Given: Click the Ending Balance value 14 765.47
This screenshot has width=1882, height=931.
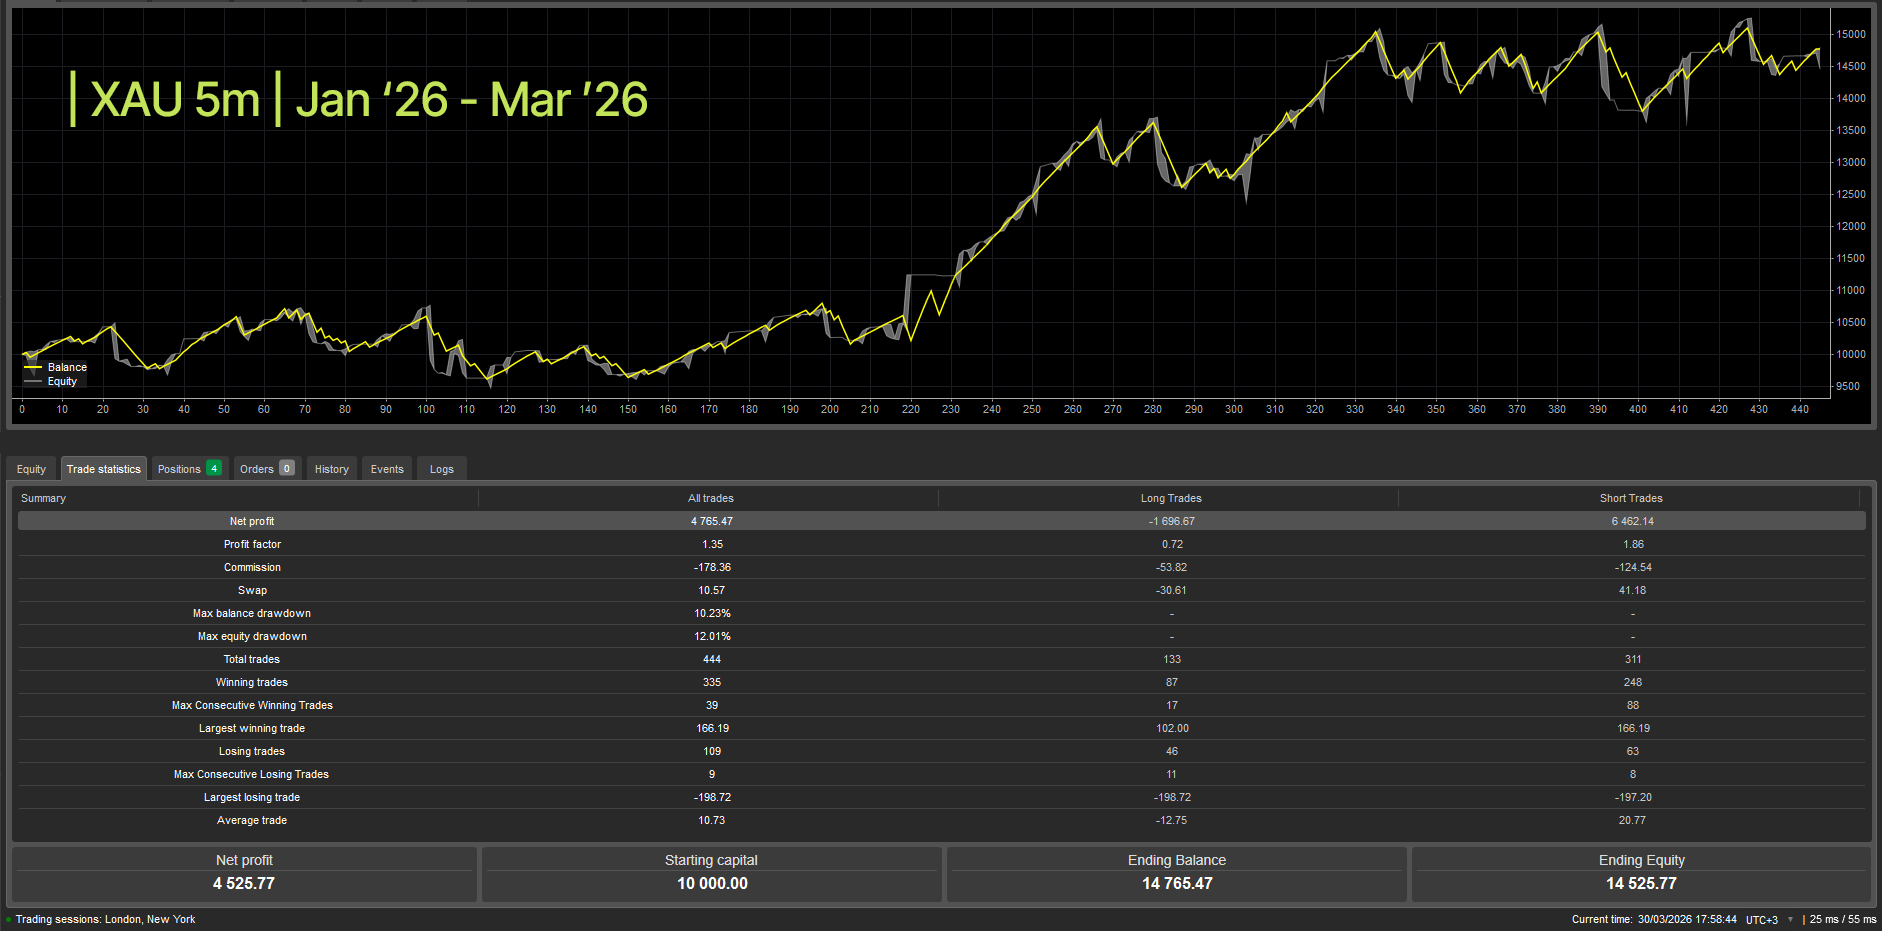Looking at the screenshot, I should pyautogui.click(x=1177, y=883).
